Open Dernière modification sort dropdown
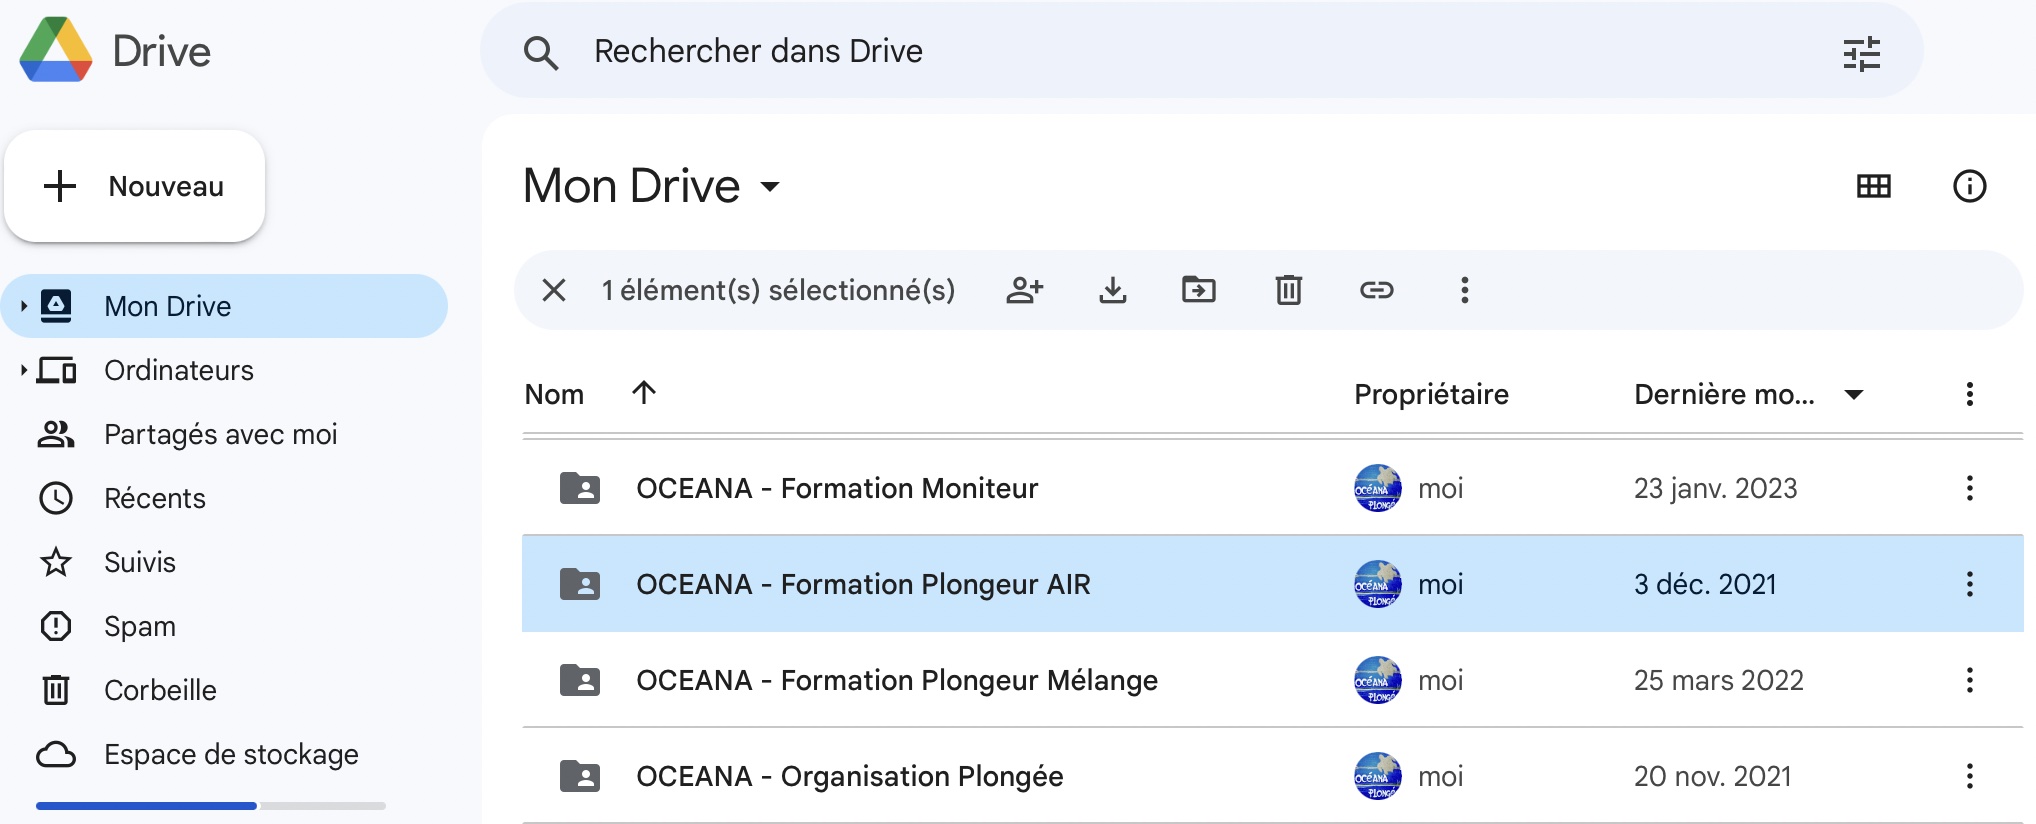The image size is (2036, 824). point(1854,394)
